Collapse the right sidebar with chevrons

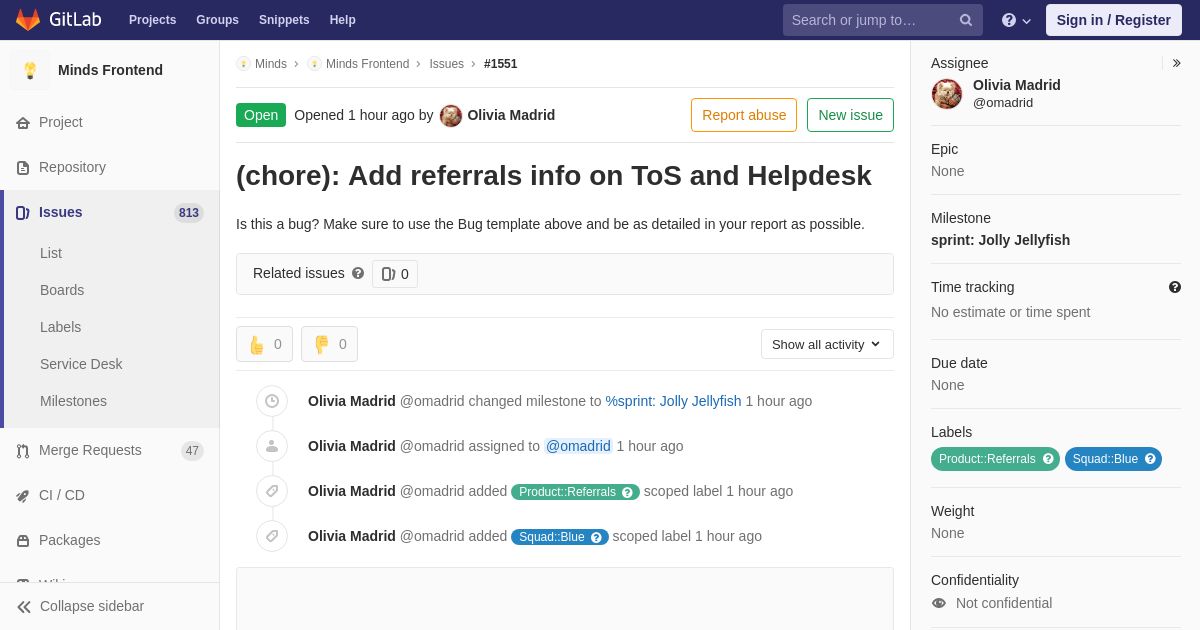(x=1176, y=63)
